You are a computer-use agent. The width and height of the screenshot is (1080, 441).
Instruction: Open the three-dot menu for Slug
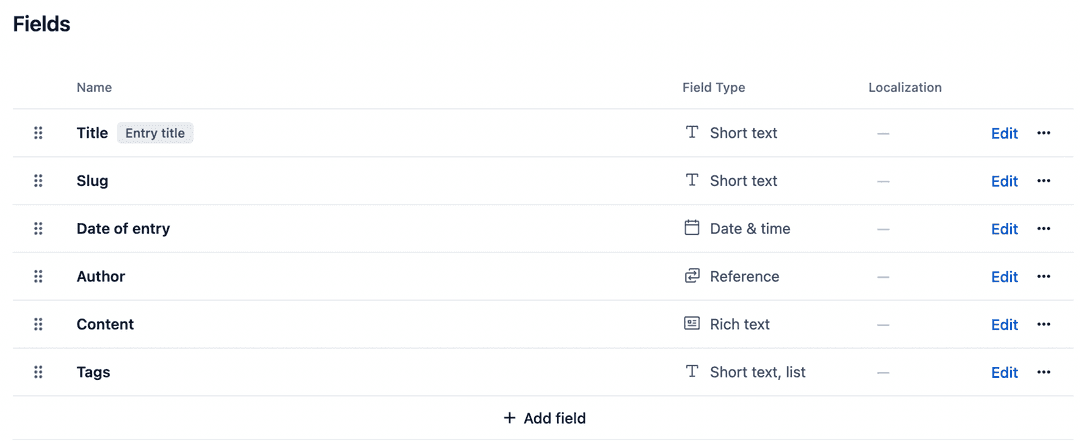[1044, 181]
